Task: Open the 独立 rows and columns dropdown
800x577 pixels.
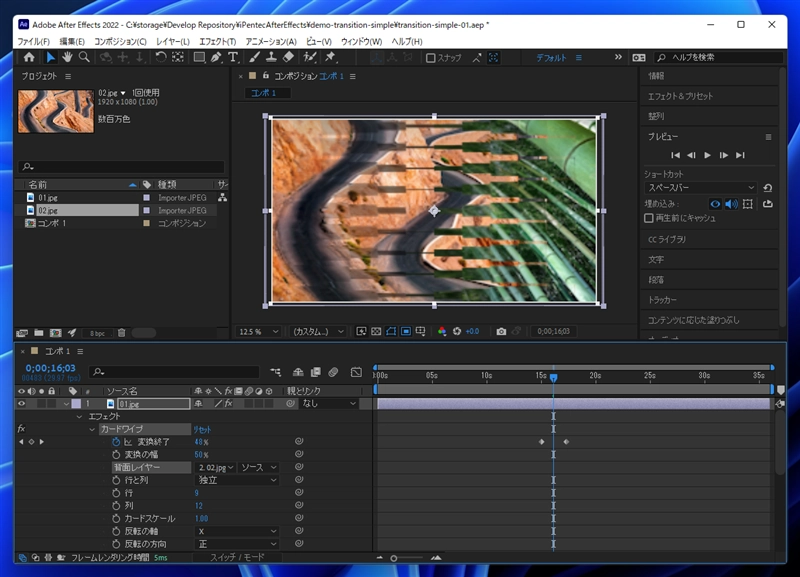Action: click(x=237, y=480)
